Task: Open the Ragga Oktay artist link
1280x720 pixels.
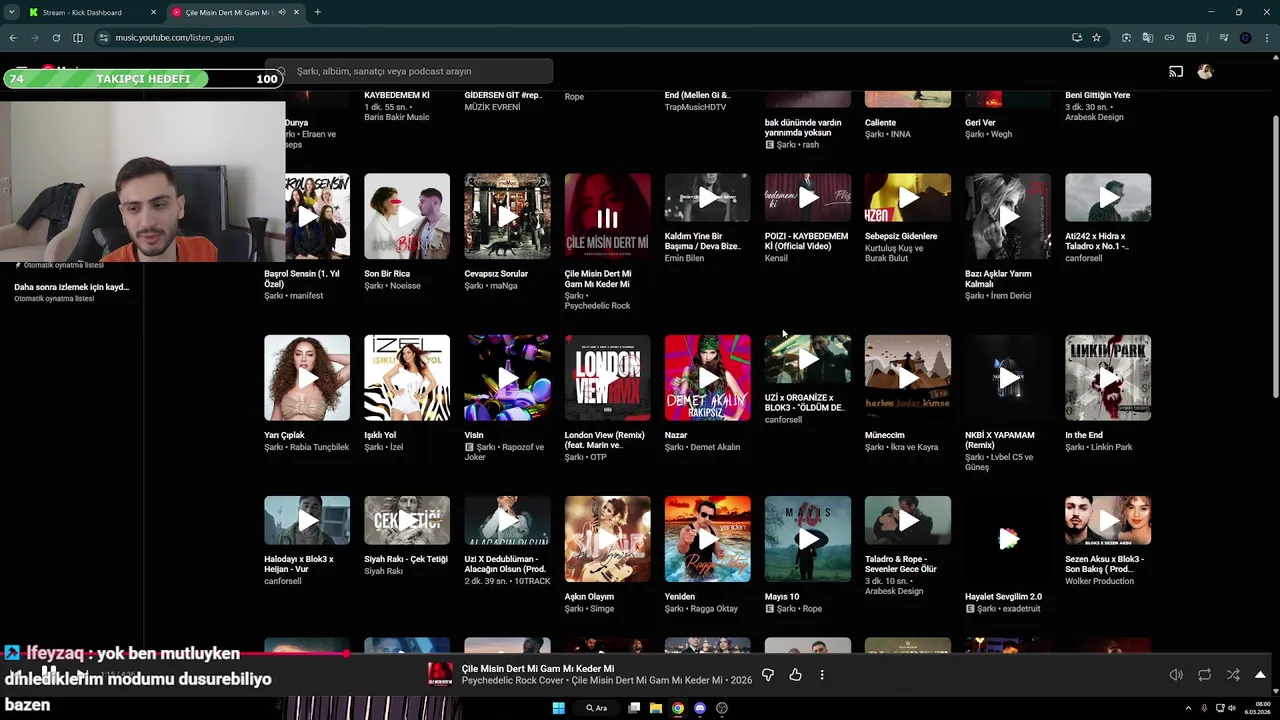Action: pos(713,609)
